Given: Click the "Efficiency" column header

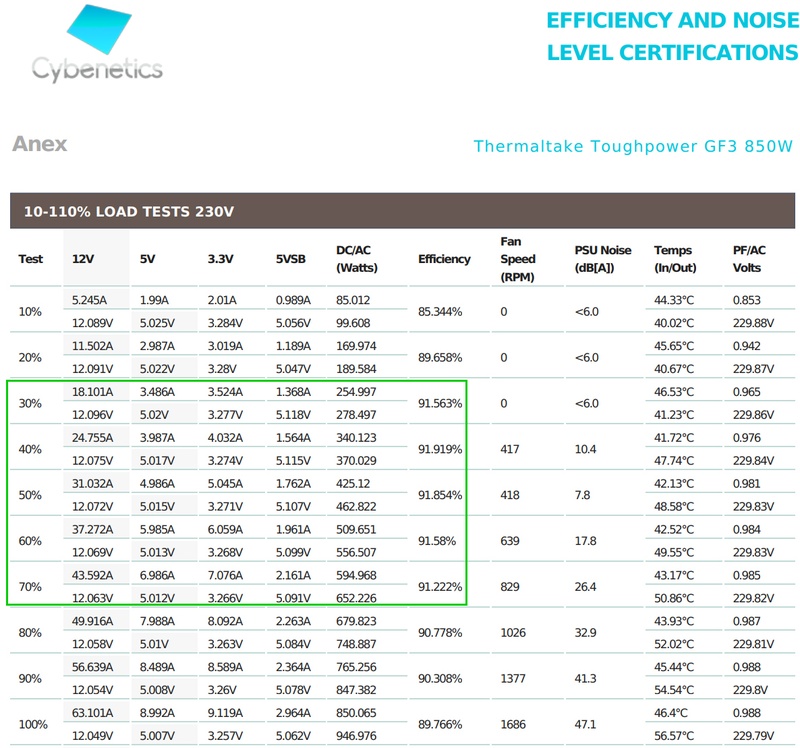Looking at the screenshot, I should (x=444, y=259).
